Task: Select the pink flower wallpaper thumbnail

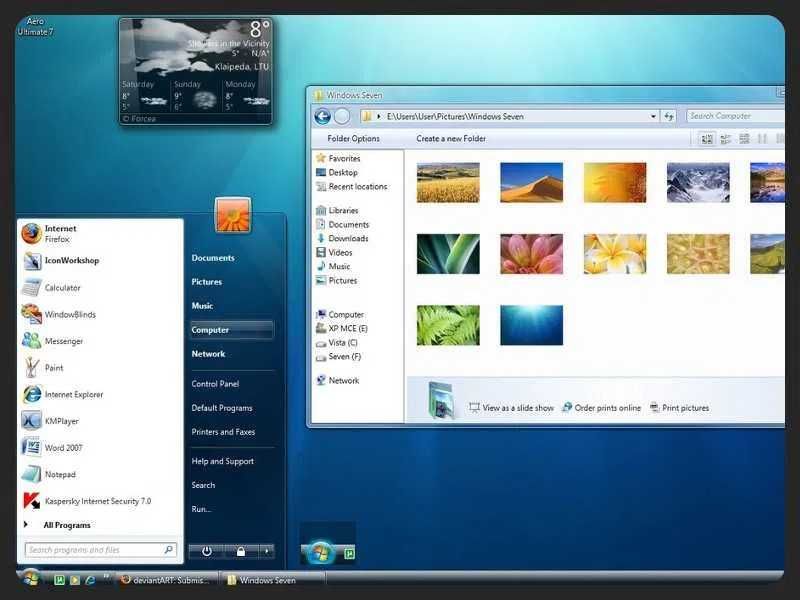Action: 532,254
